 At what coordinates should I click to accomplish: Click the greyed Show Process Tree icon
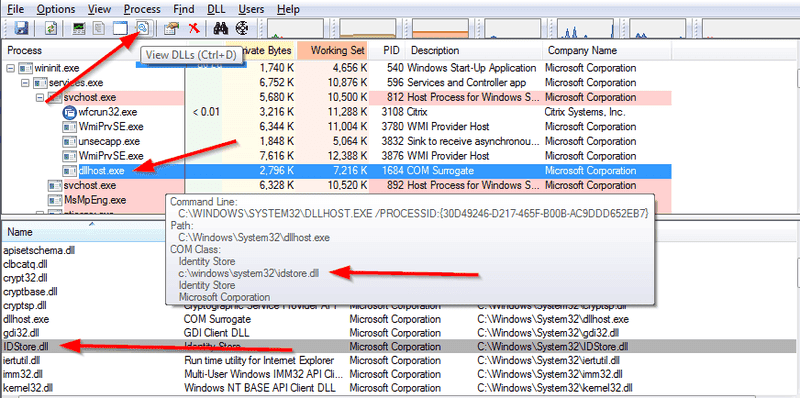point(99,28)
